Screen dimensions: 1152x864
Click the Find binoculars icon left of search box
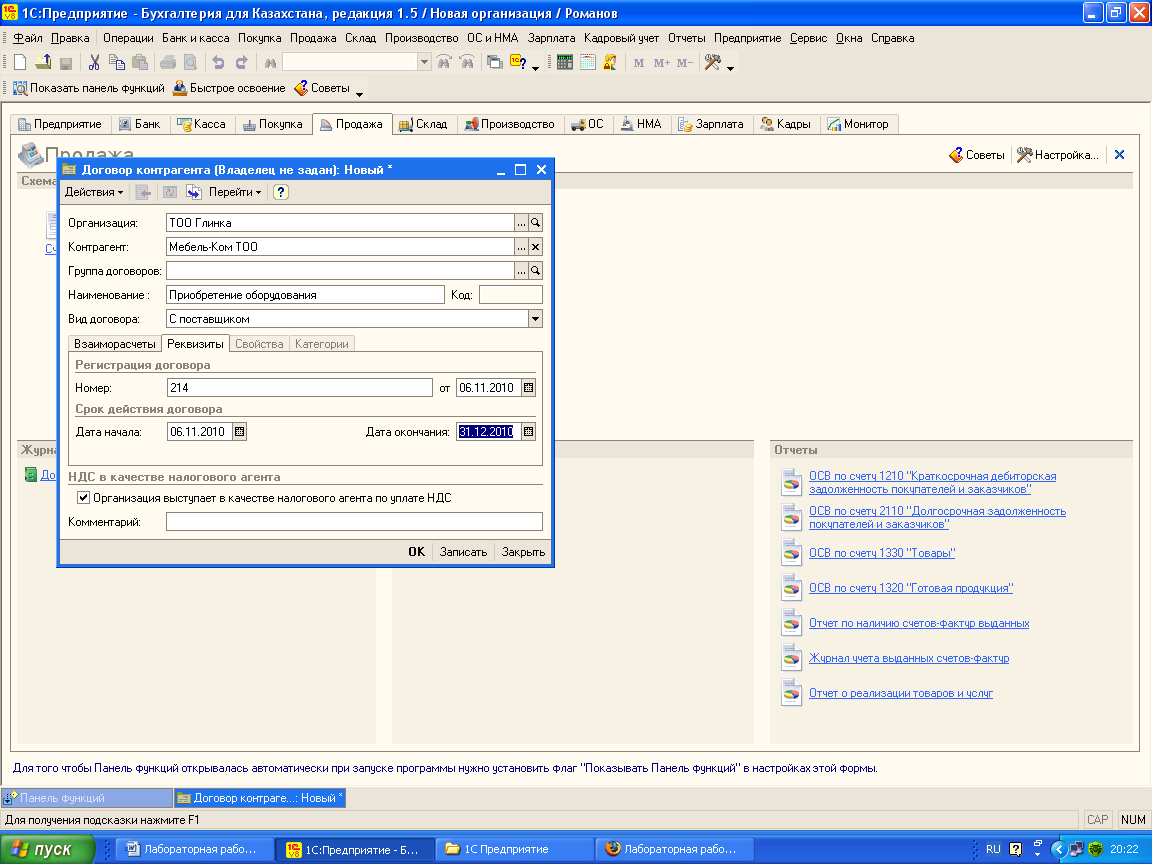point(270,63)
